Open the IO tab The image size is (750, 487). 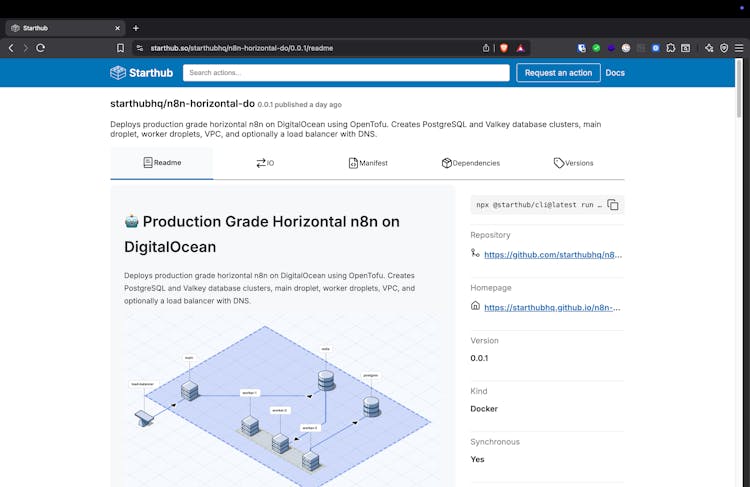coord(264,163)
